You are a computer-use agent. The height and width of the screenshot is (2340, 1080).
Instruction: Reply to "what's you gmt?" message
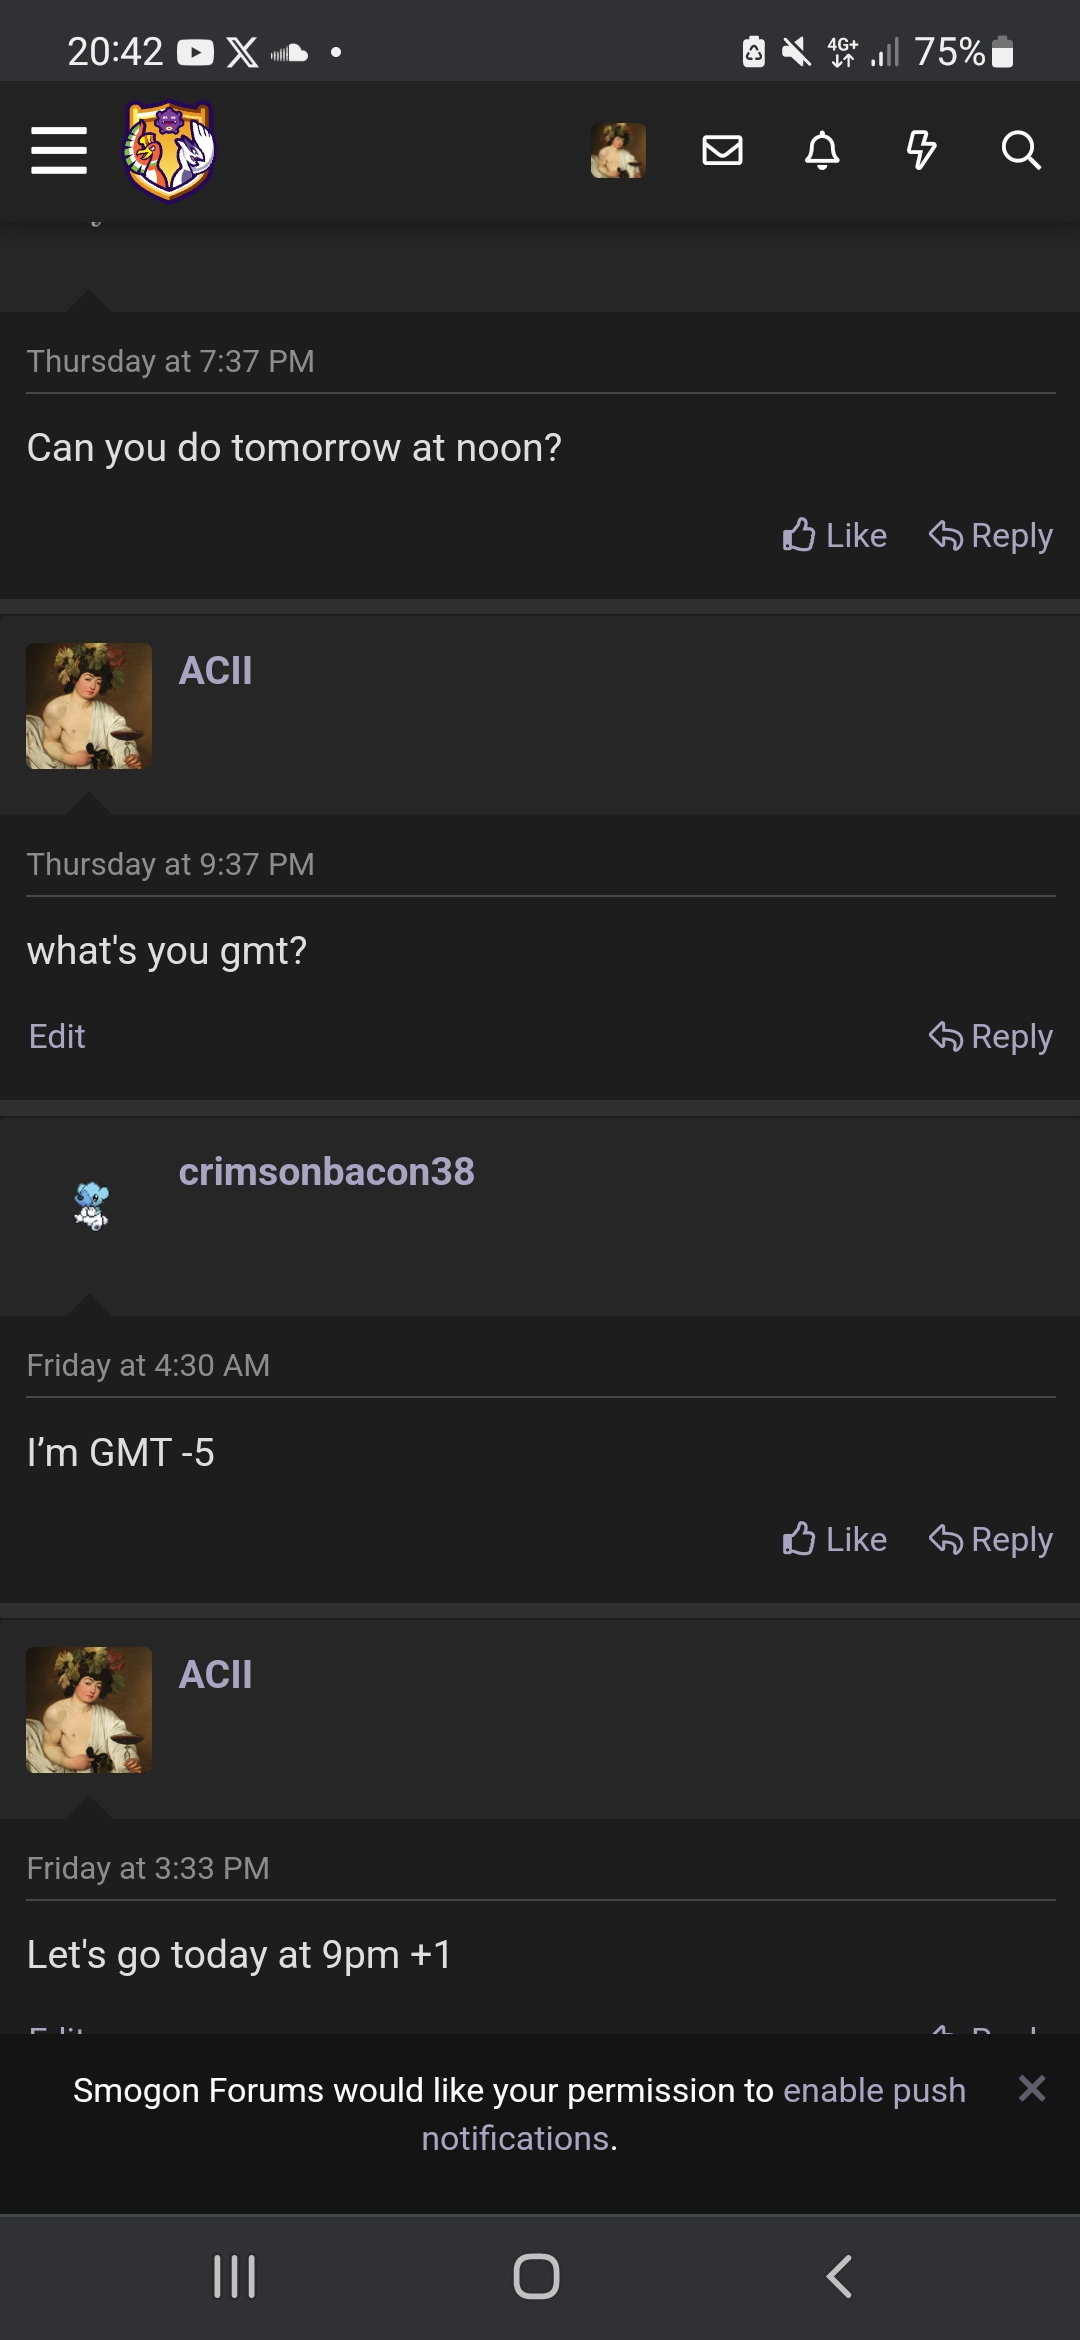pos(990,1037)
